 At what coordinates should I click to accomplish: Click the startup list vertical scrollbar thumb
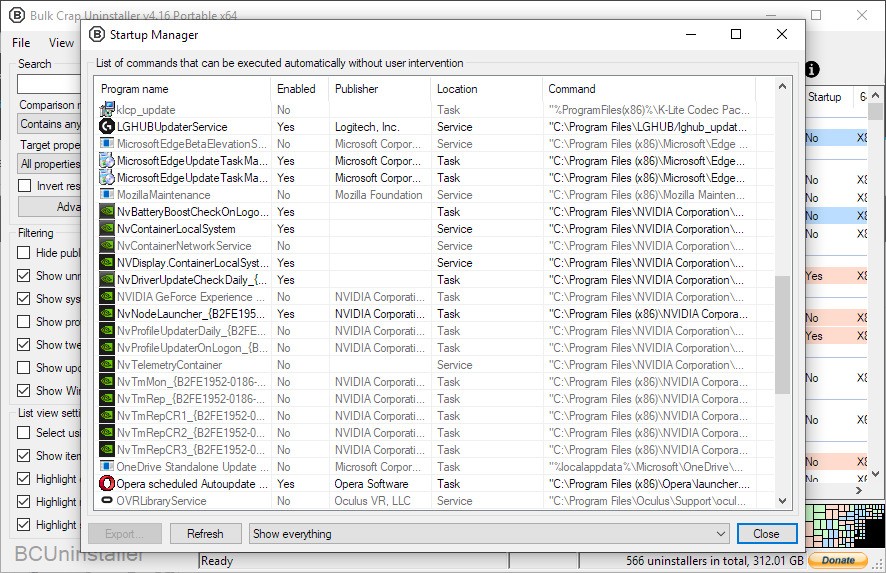782,335
